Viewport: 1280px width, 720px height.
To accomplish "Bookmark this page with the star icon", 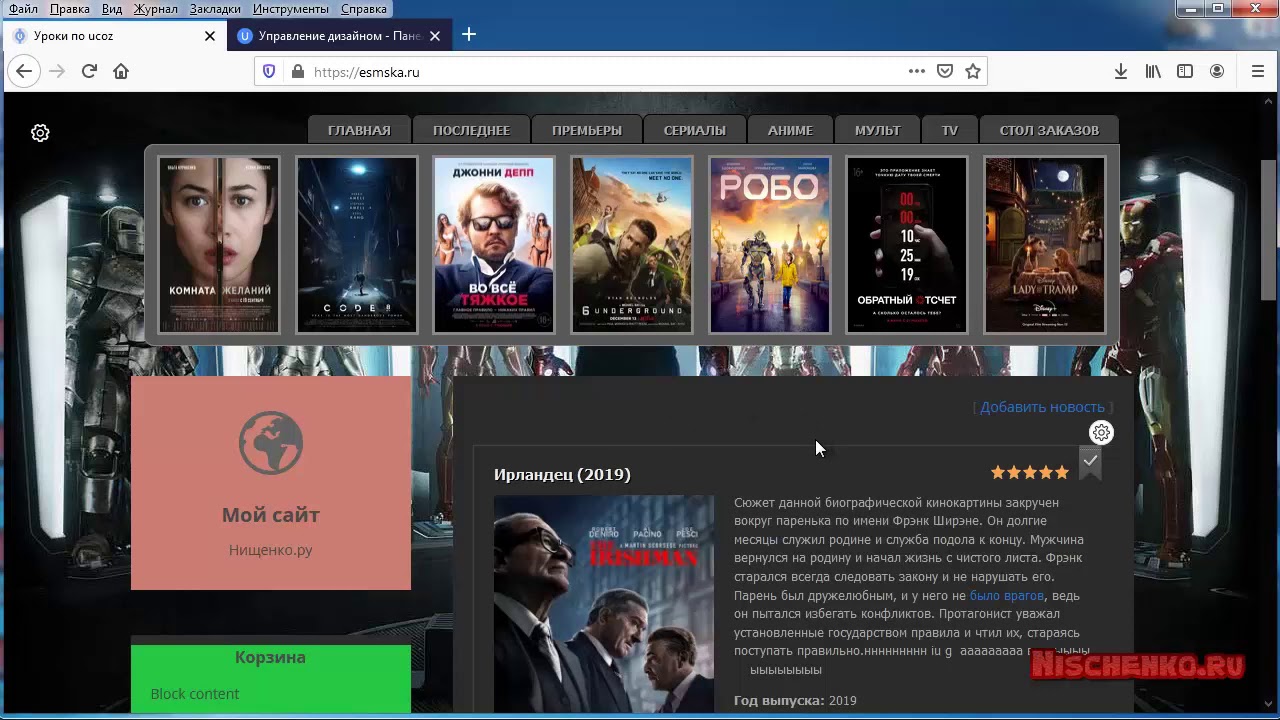I will coord(973,71).
